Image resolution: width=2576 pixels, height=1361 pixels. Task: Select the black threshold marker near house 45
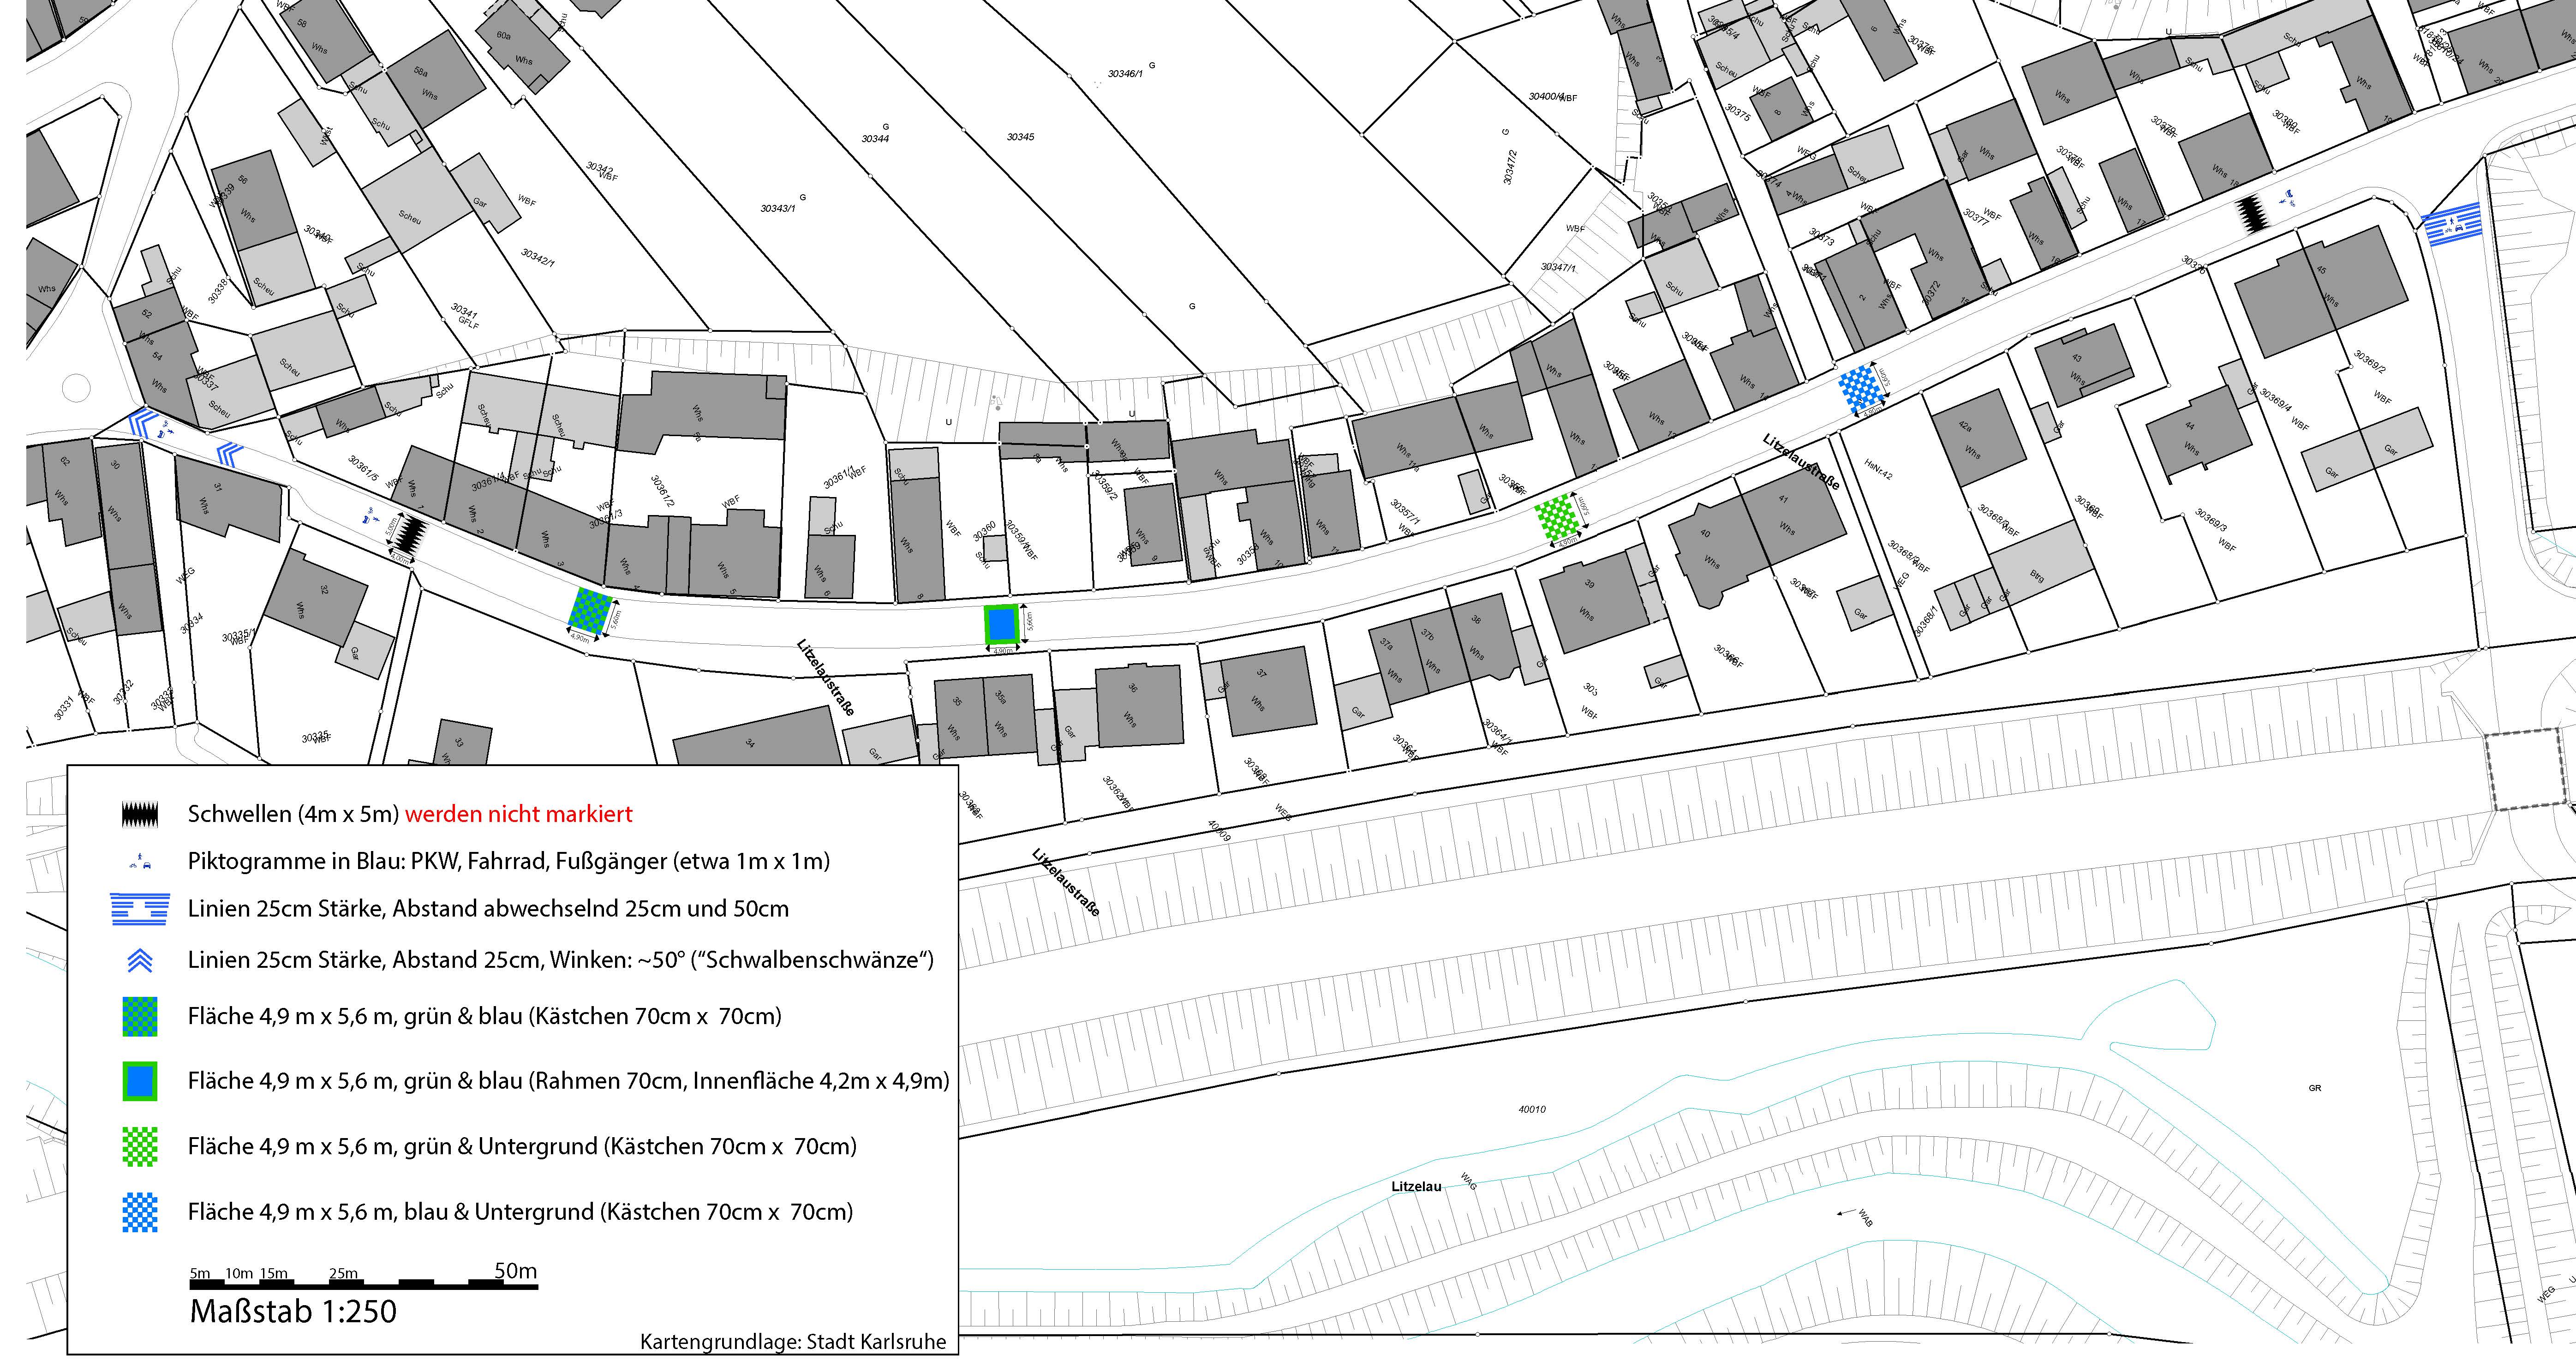[x=2254, y=214]
